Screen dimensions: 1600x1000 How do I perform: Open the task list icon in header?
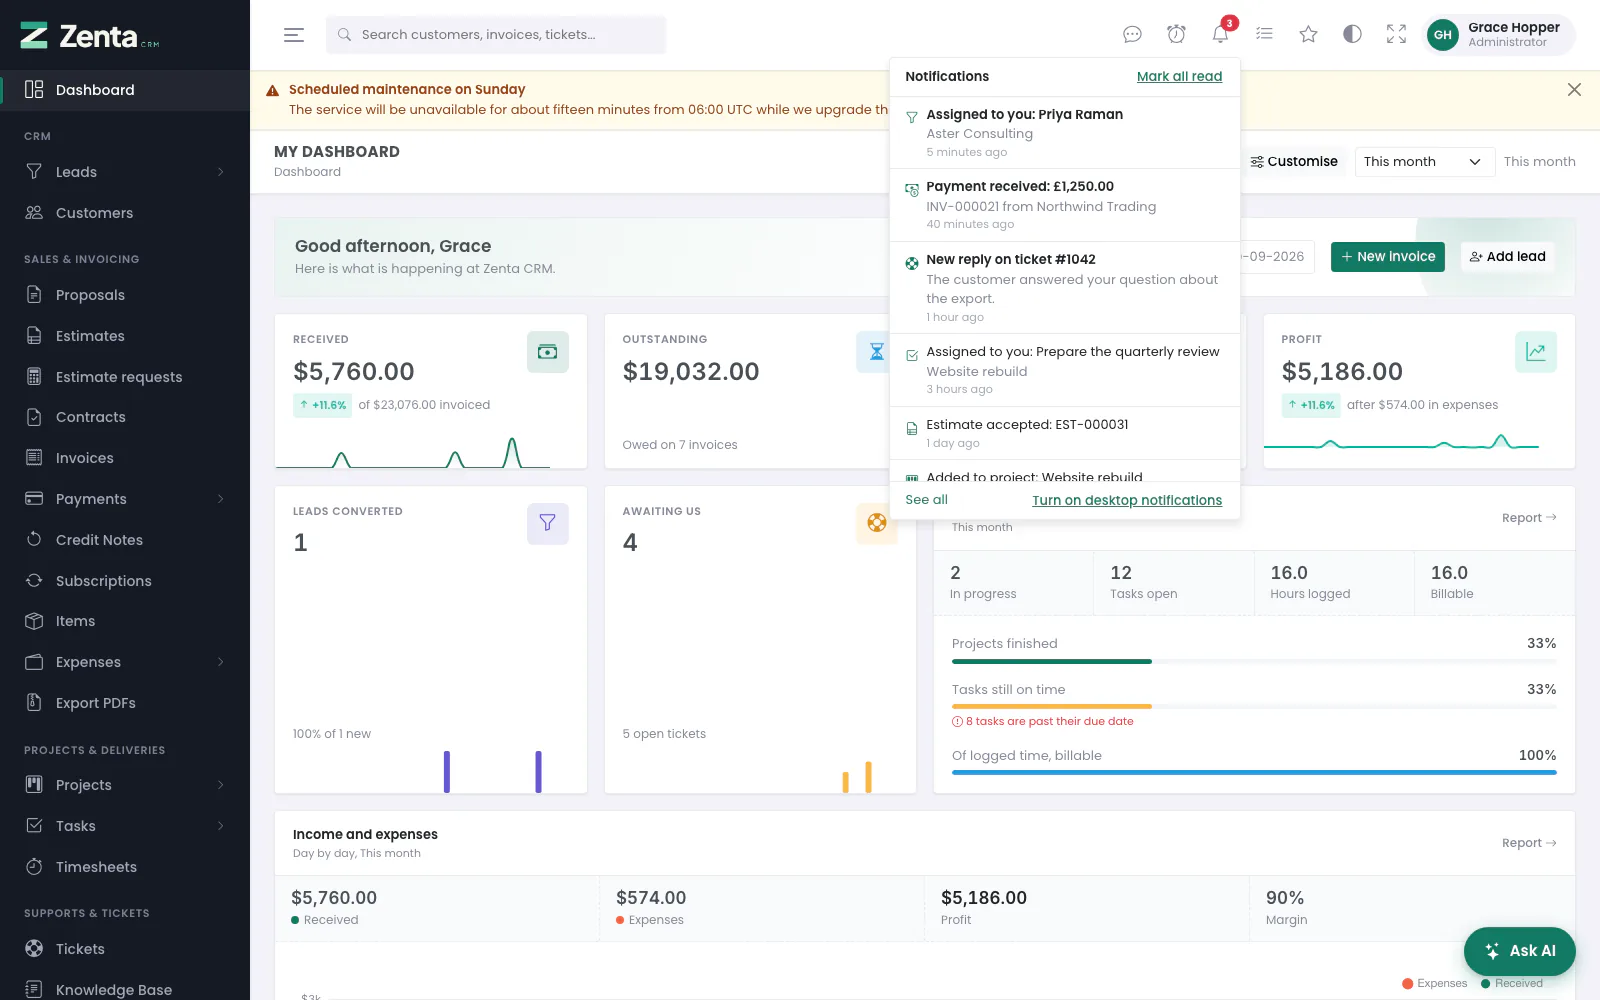1264,34
